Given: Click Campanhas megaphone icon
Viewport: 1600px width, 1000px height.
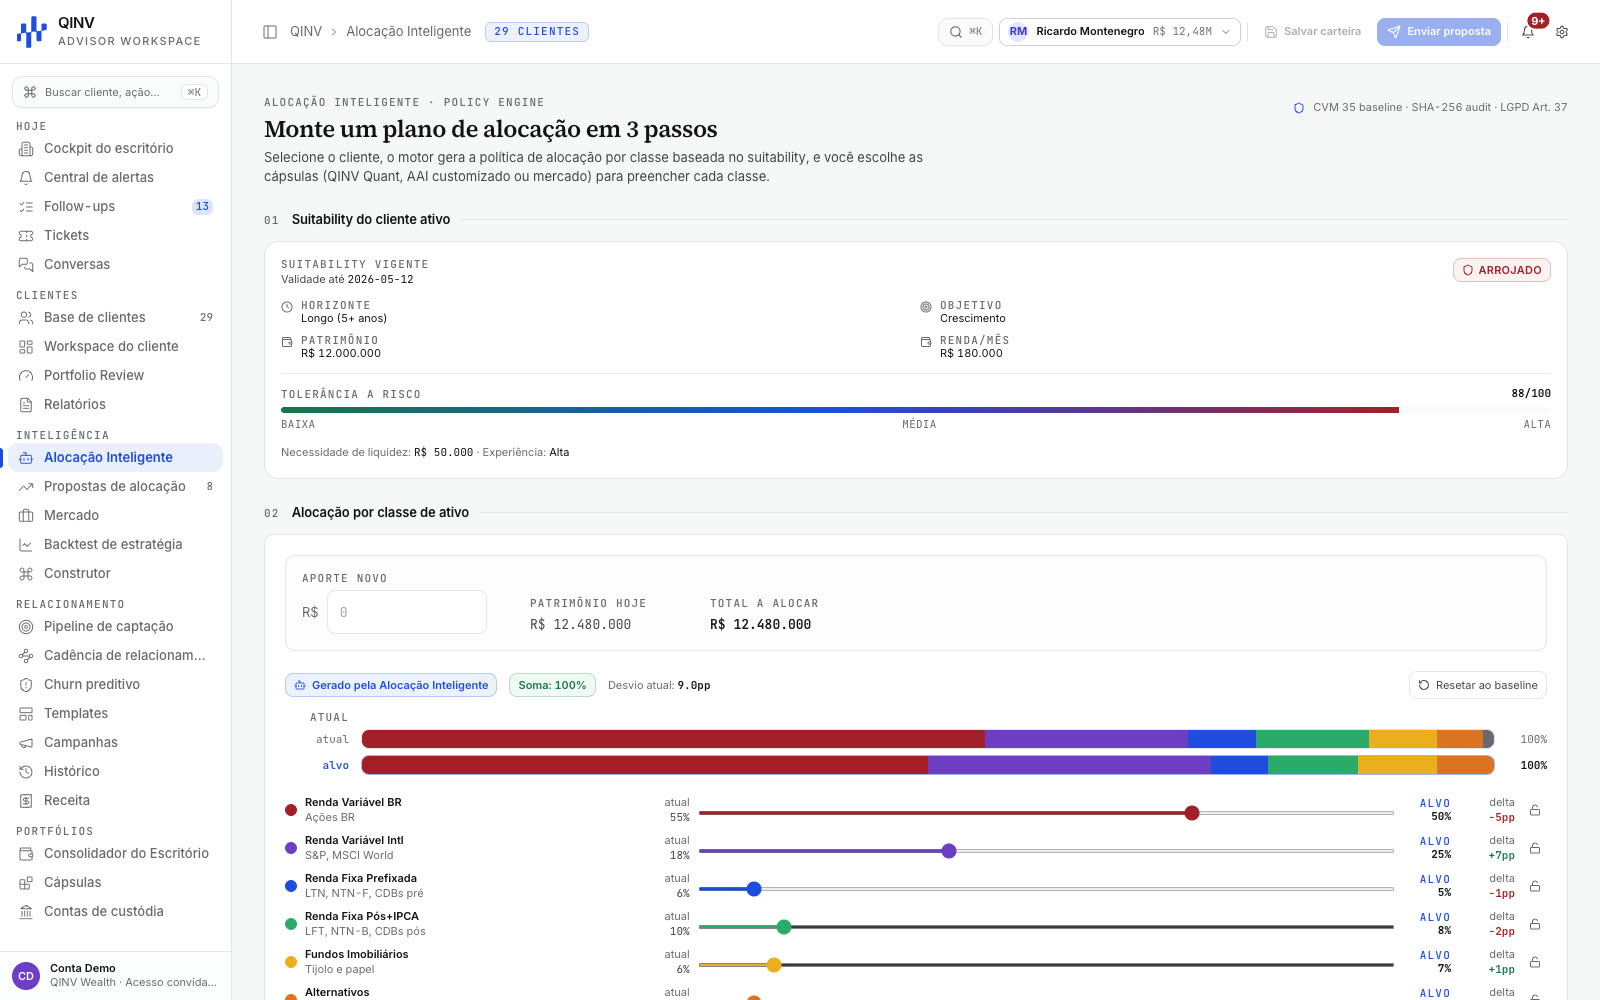Looking at the screenshot, I should click(x=26, y=742).
